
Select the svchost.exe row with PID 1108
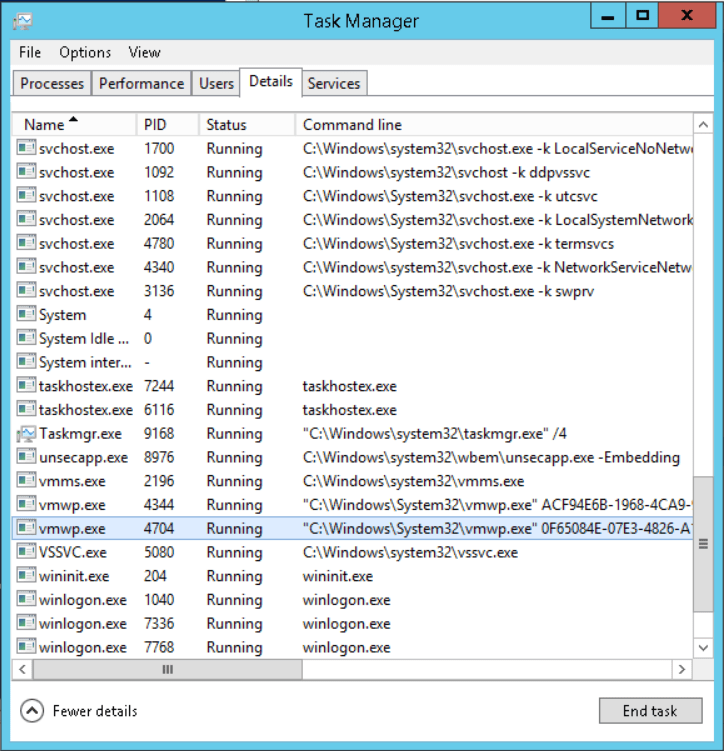click(x=352, y=196)
